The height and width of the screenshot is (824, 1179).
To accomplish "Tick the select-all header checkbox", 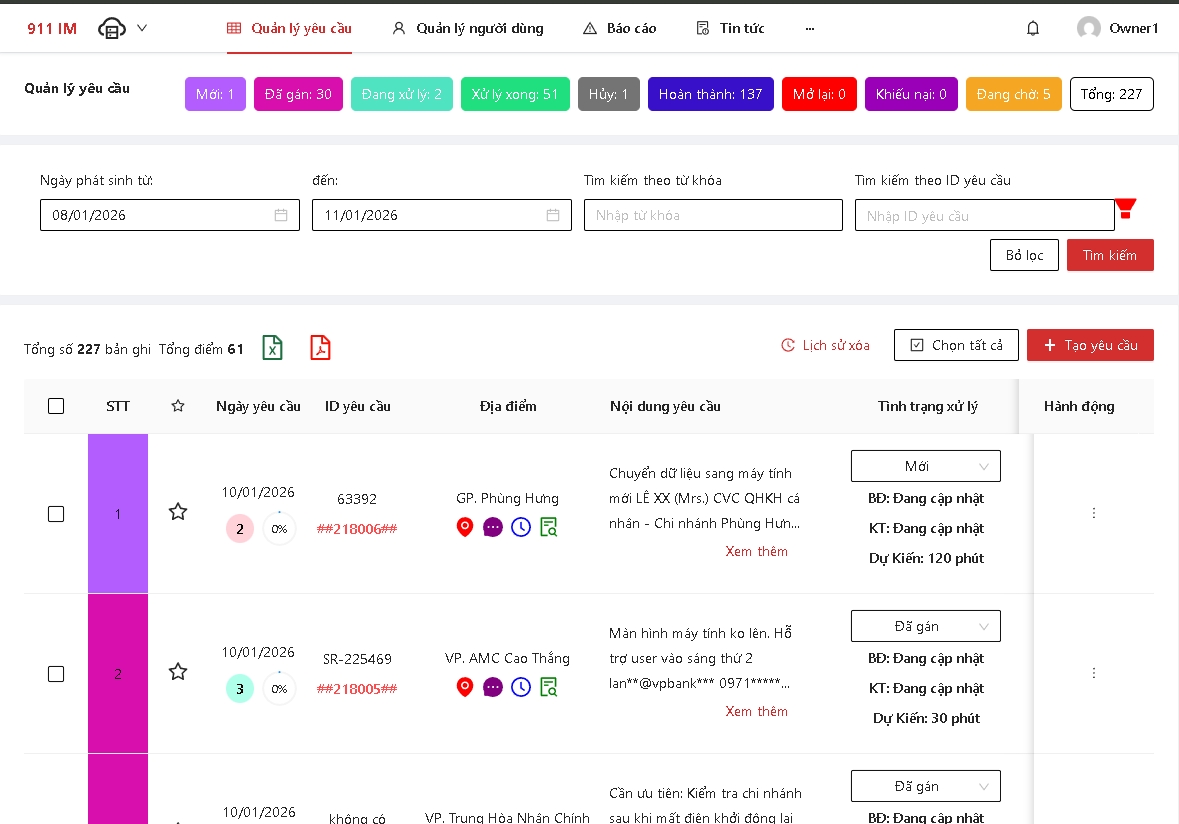I will coord(56,406).
